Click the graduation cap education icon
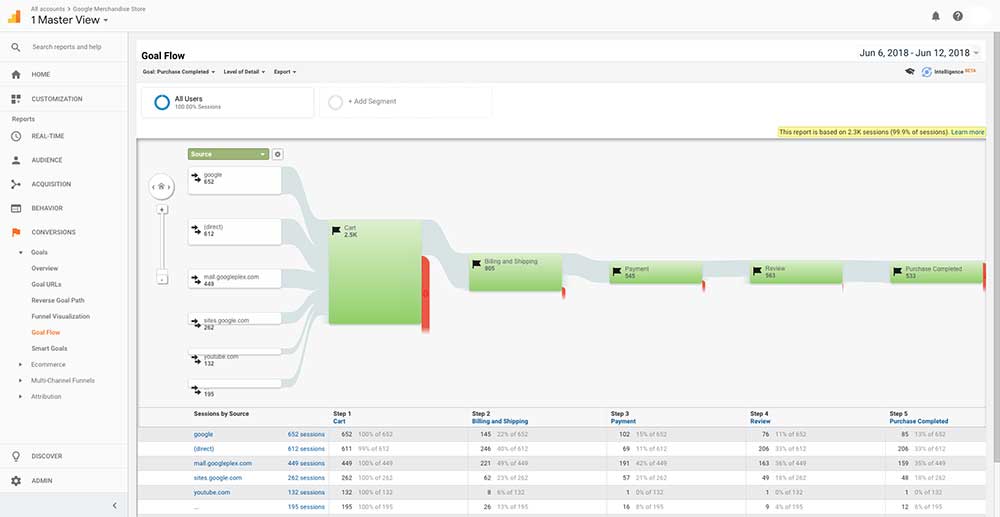Image resolution: width=1000 pixels, height=517 pixels. [x=909, y=72]
